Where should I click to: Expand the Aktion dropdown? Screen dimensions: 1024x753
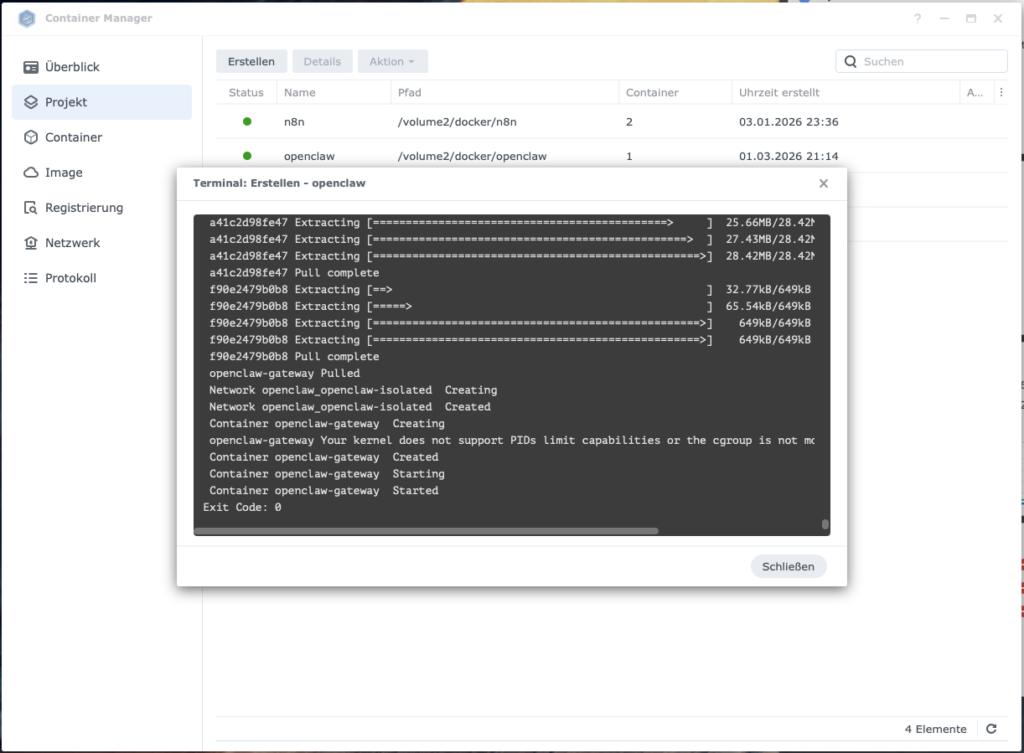[x=392, y=61]
